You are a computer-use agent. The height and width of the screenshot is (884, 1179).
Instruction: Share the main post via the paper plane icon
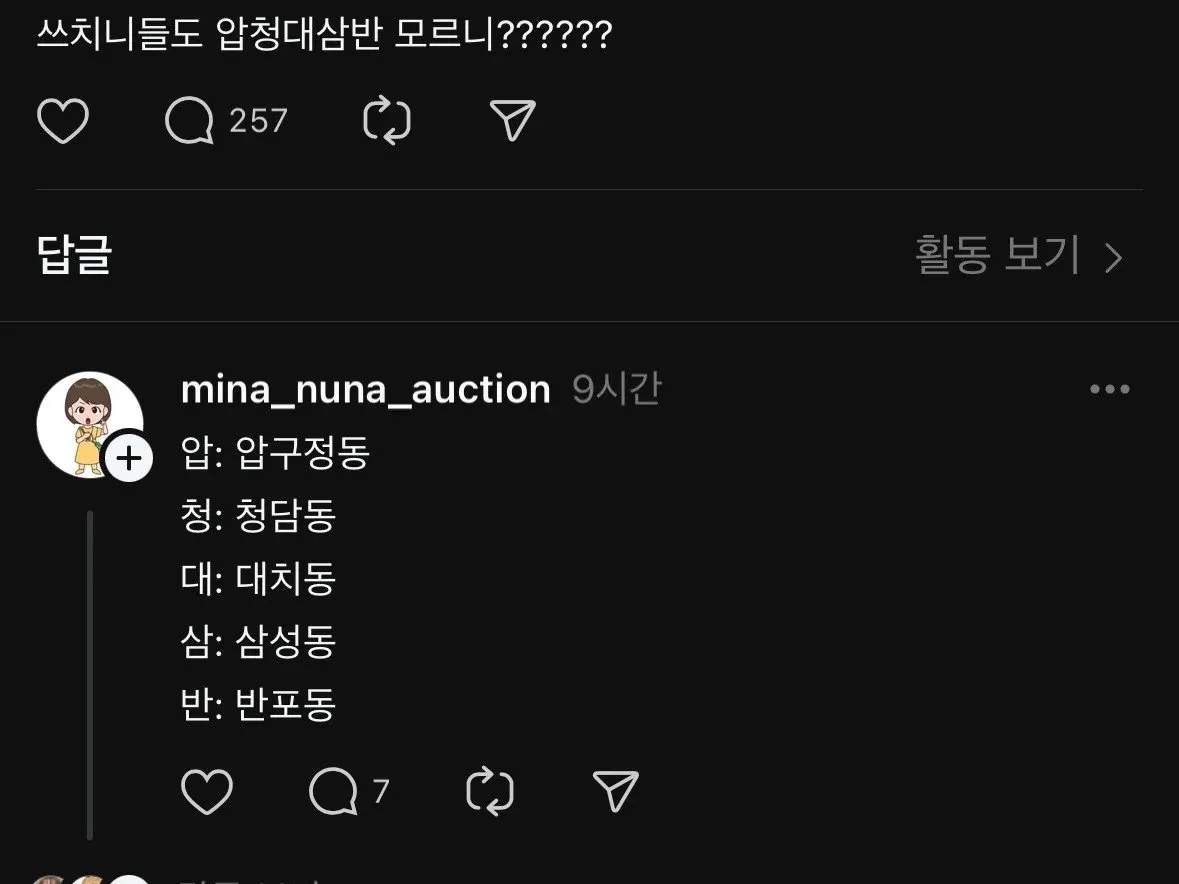[514, 122]
